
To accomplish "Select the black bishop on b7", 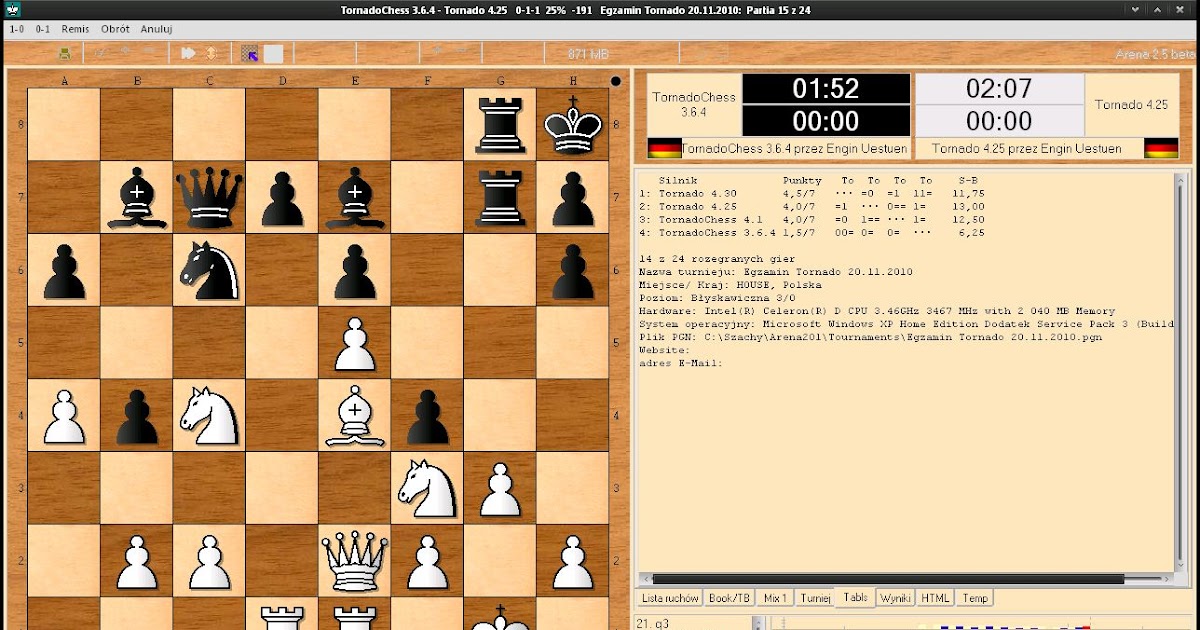I will tap(136, 197).
